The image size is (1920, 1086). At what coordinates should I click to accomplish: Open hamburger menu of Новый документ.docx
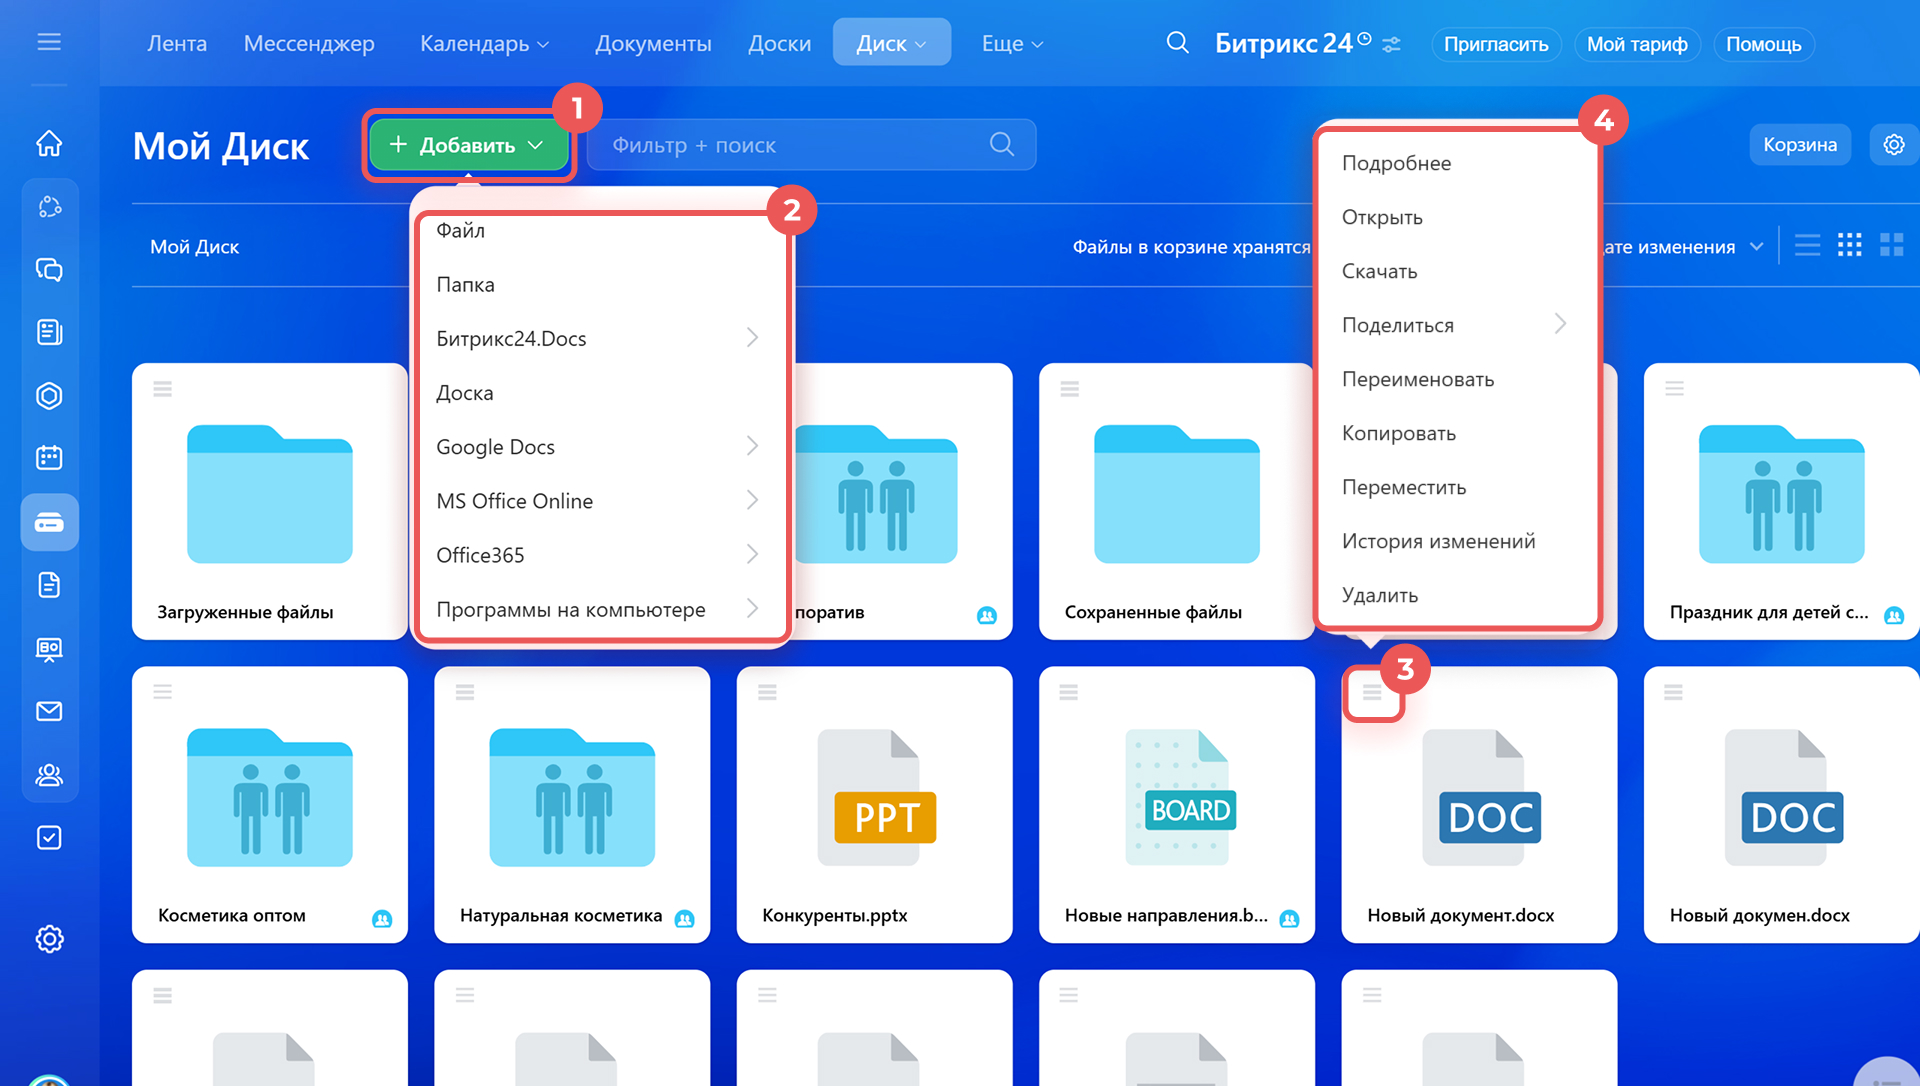tap(1372, 692)
